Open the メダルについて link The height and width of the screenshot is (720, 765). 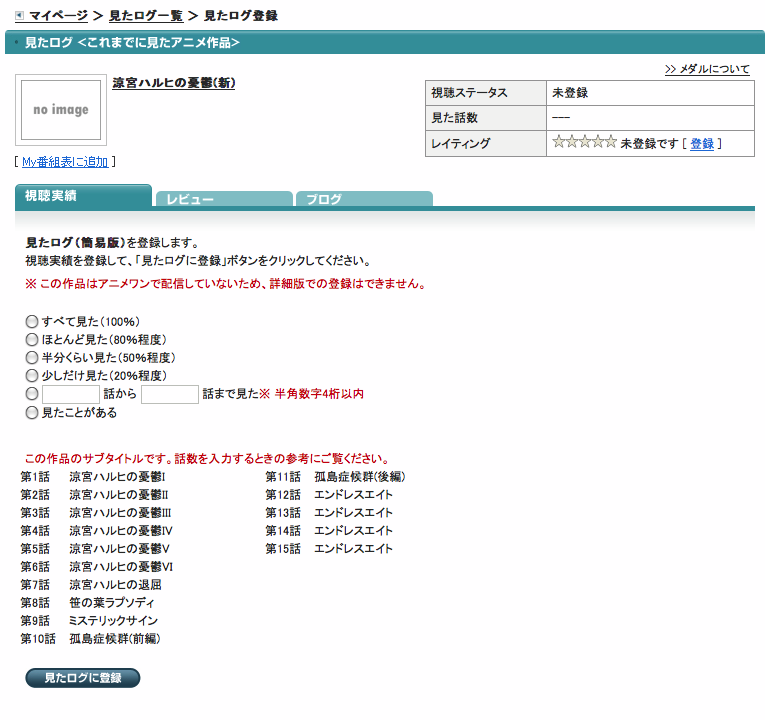click(707, 69)
